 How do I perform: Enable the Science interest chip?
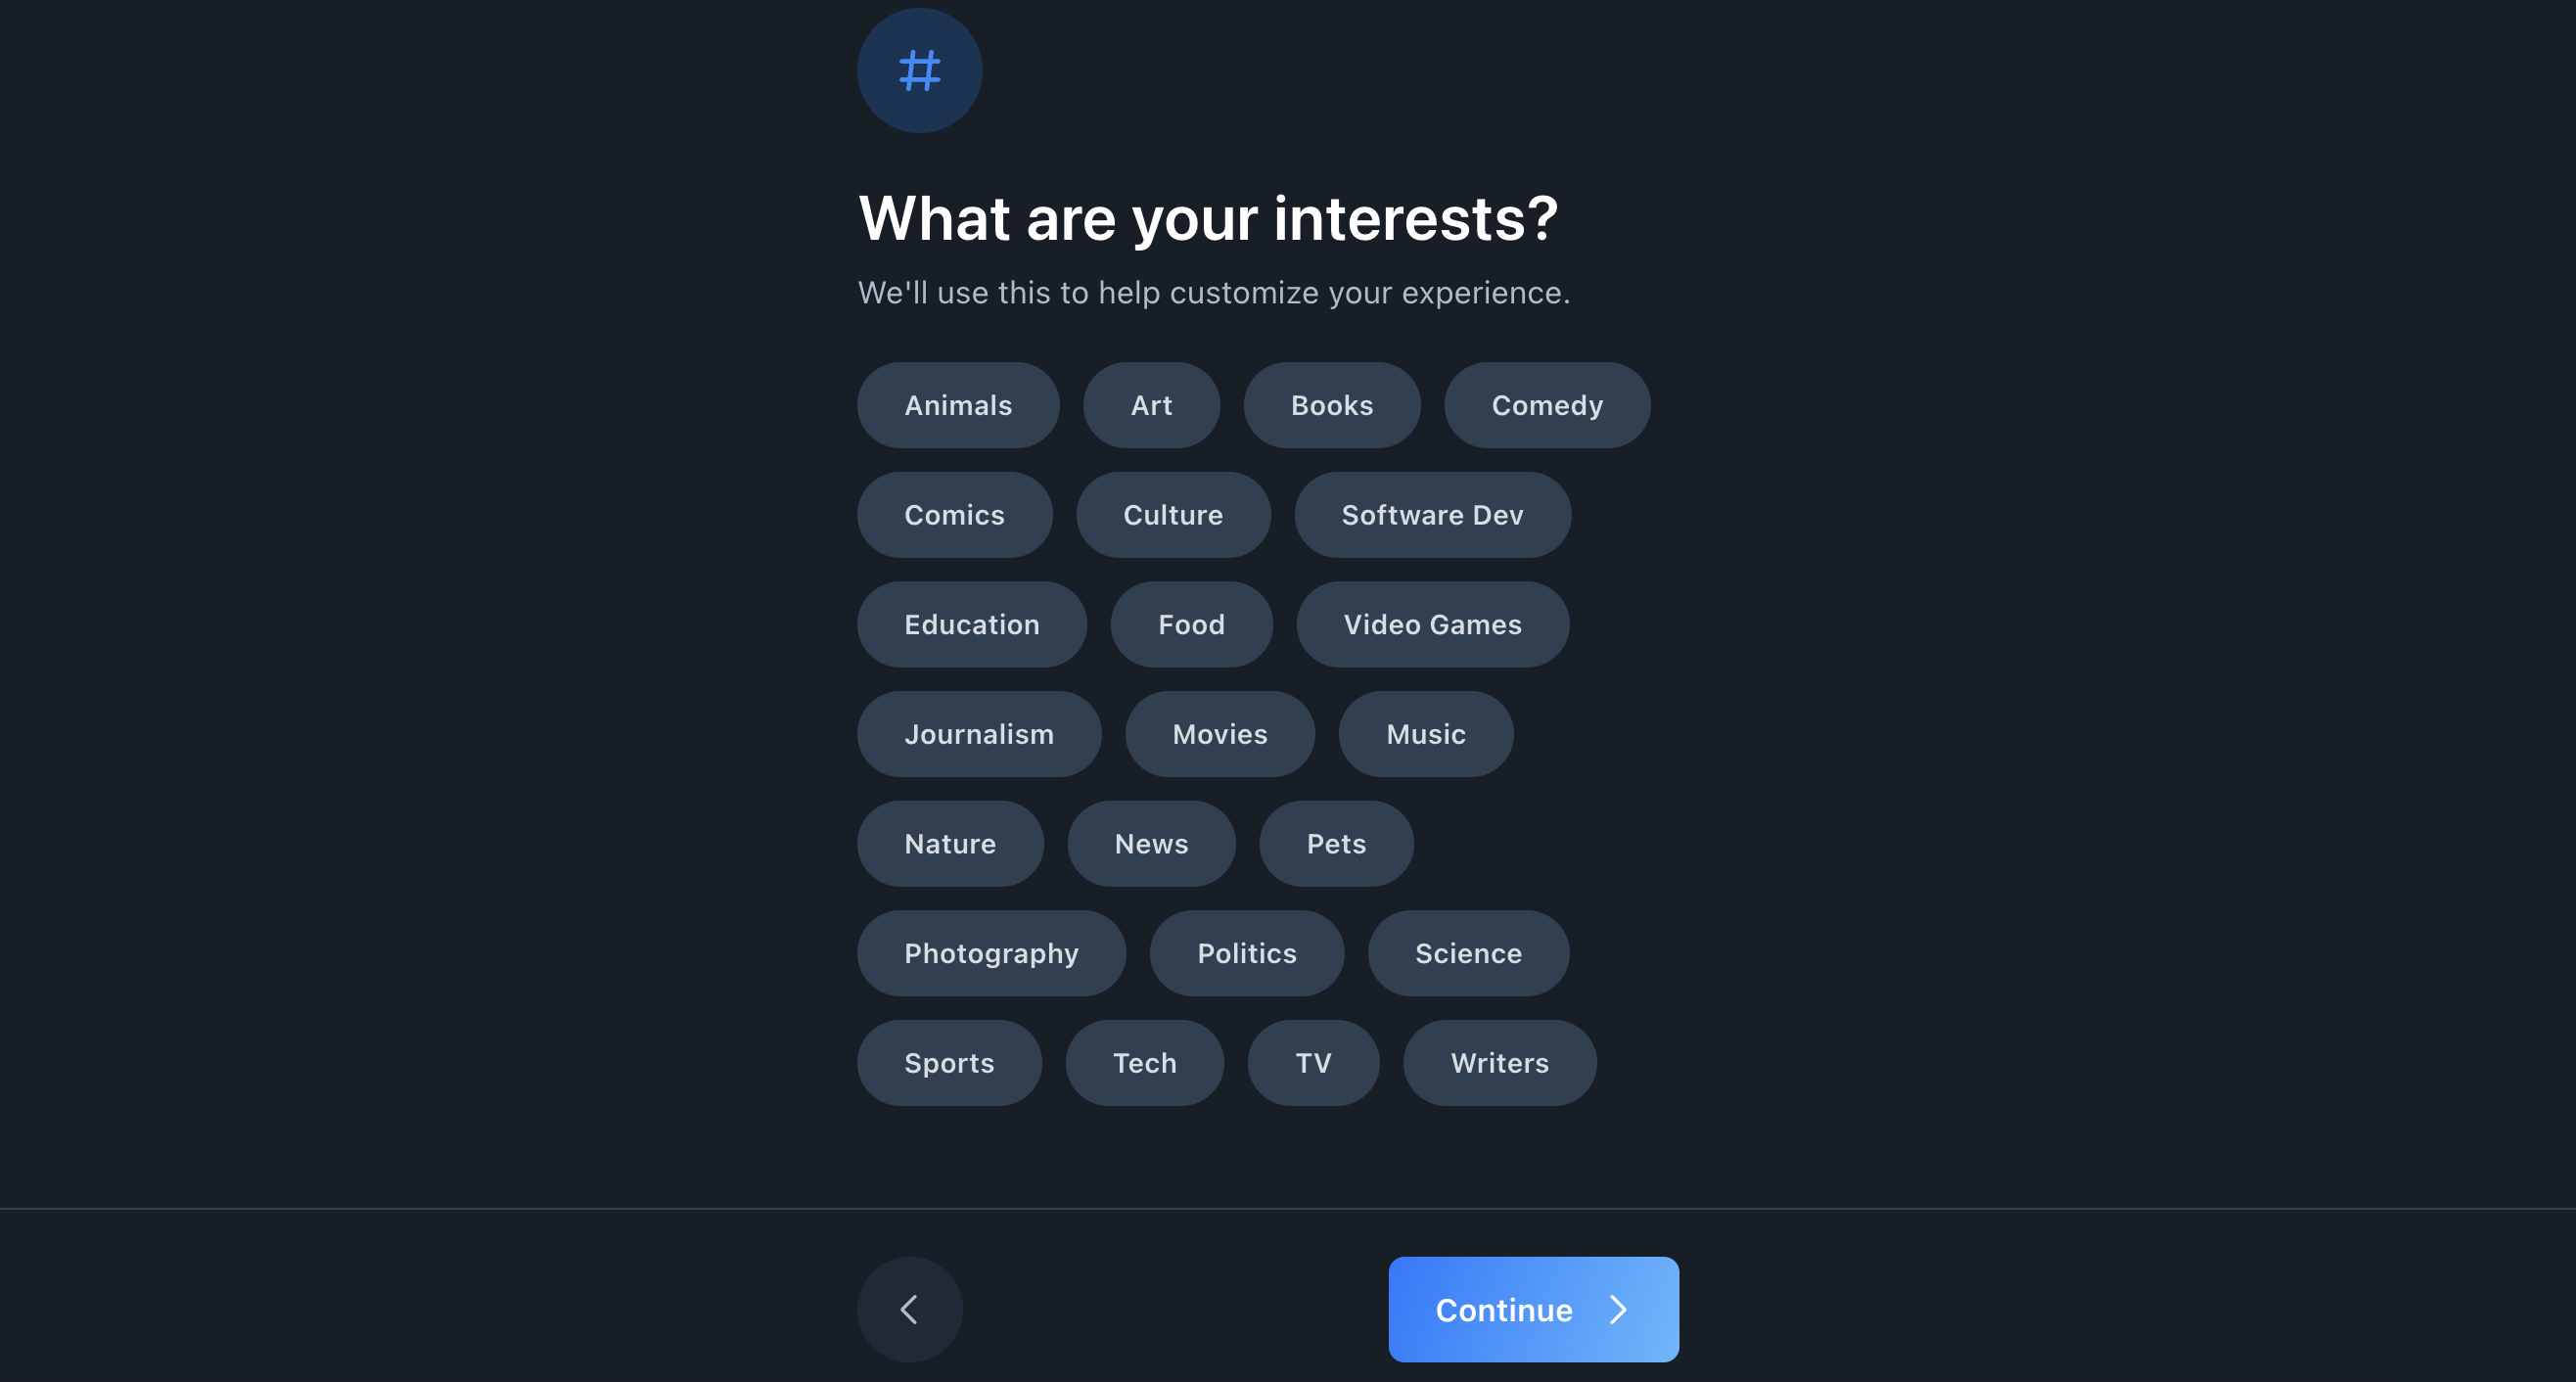point(1468,953)
